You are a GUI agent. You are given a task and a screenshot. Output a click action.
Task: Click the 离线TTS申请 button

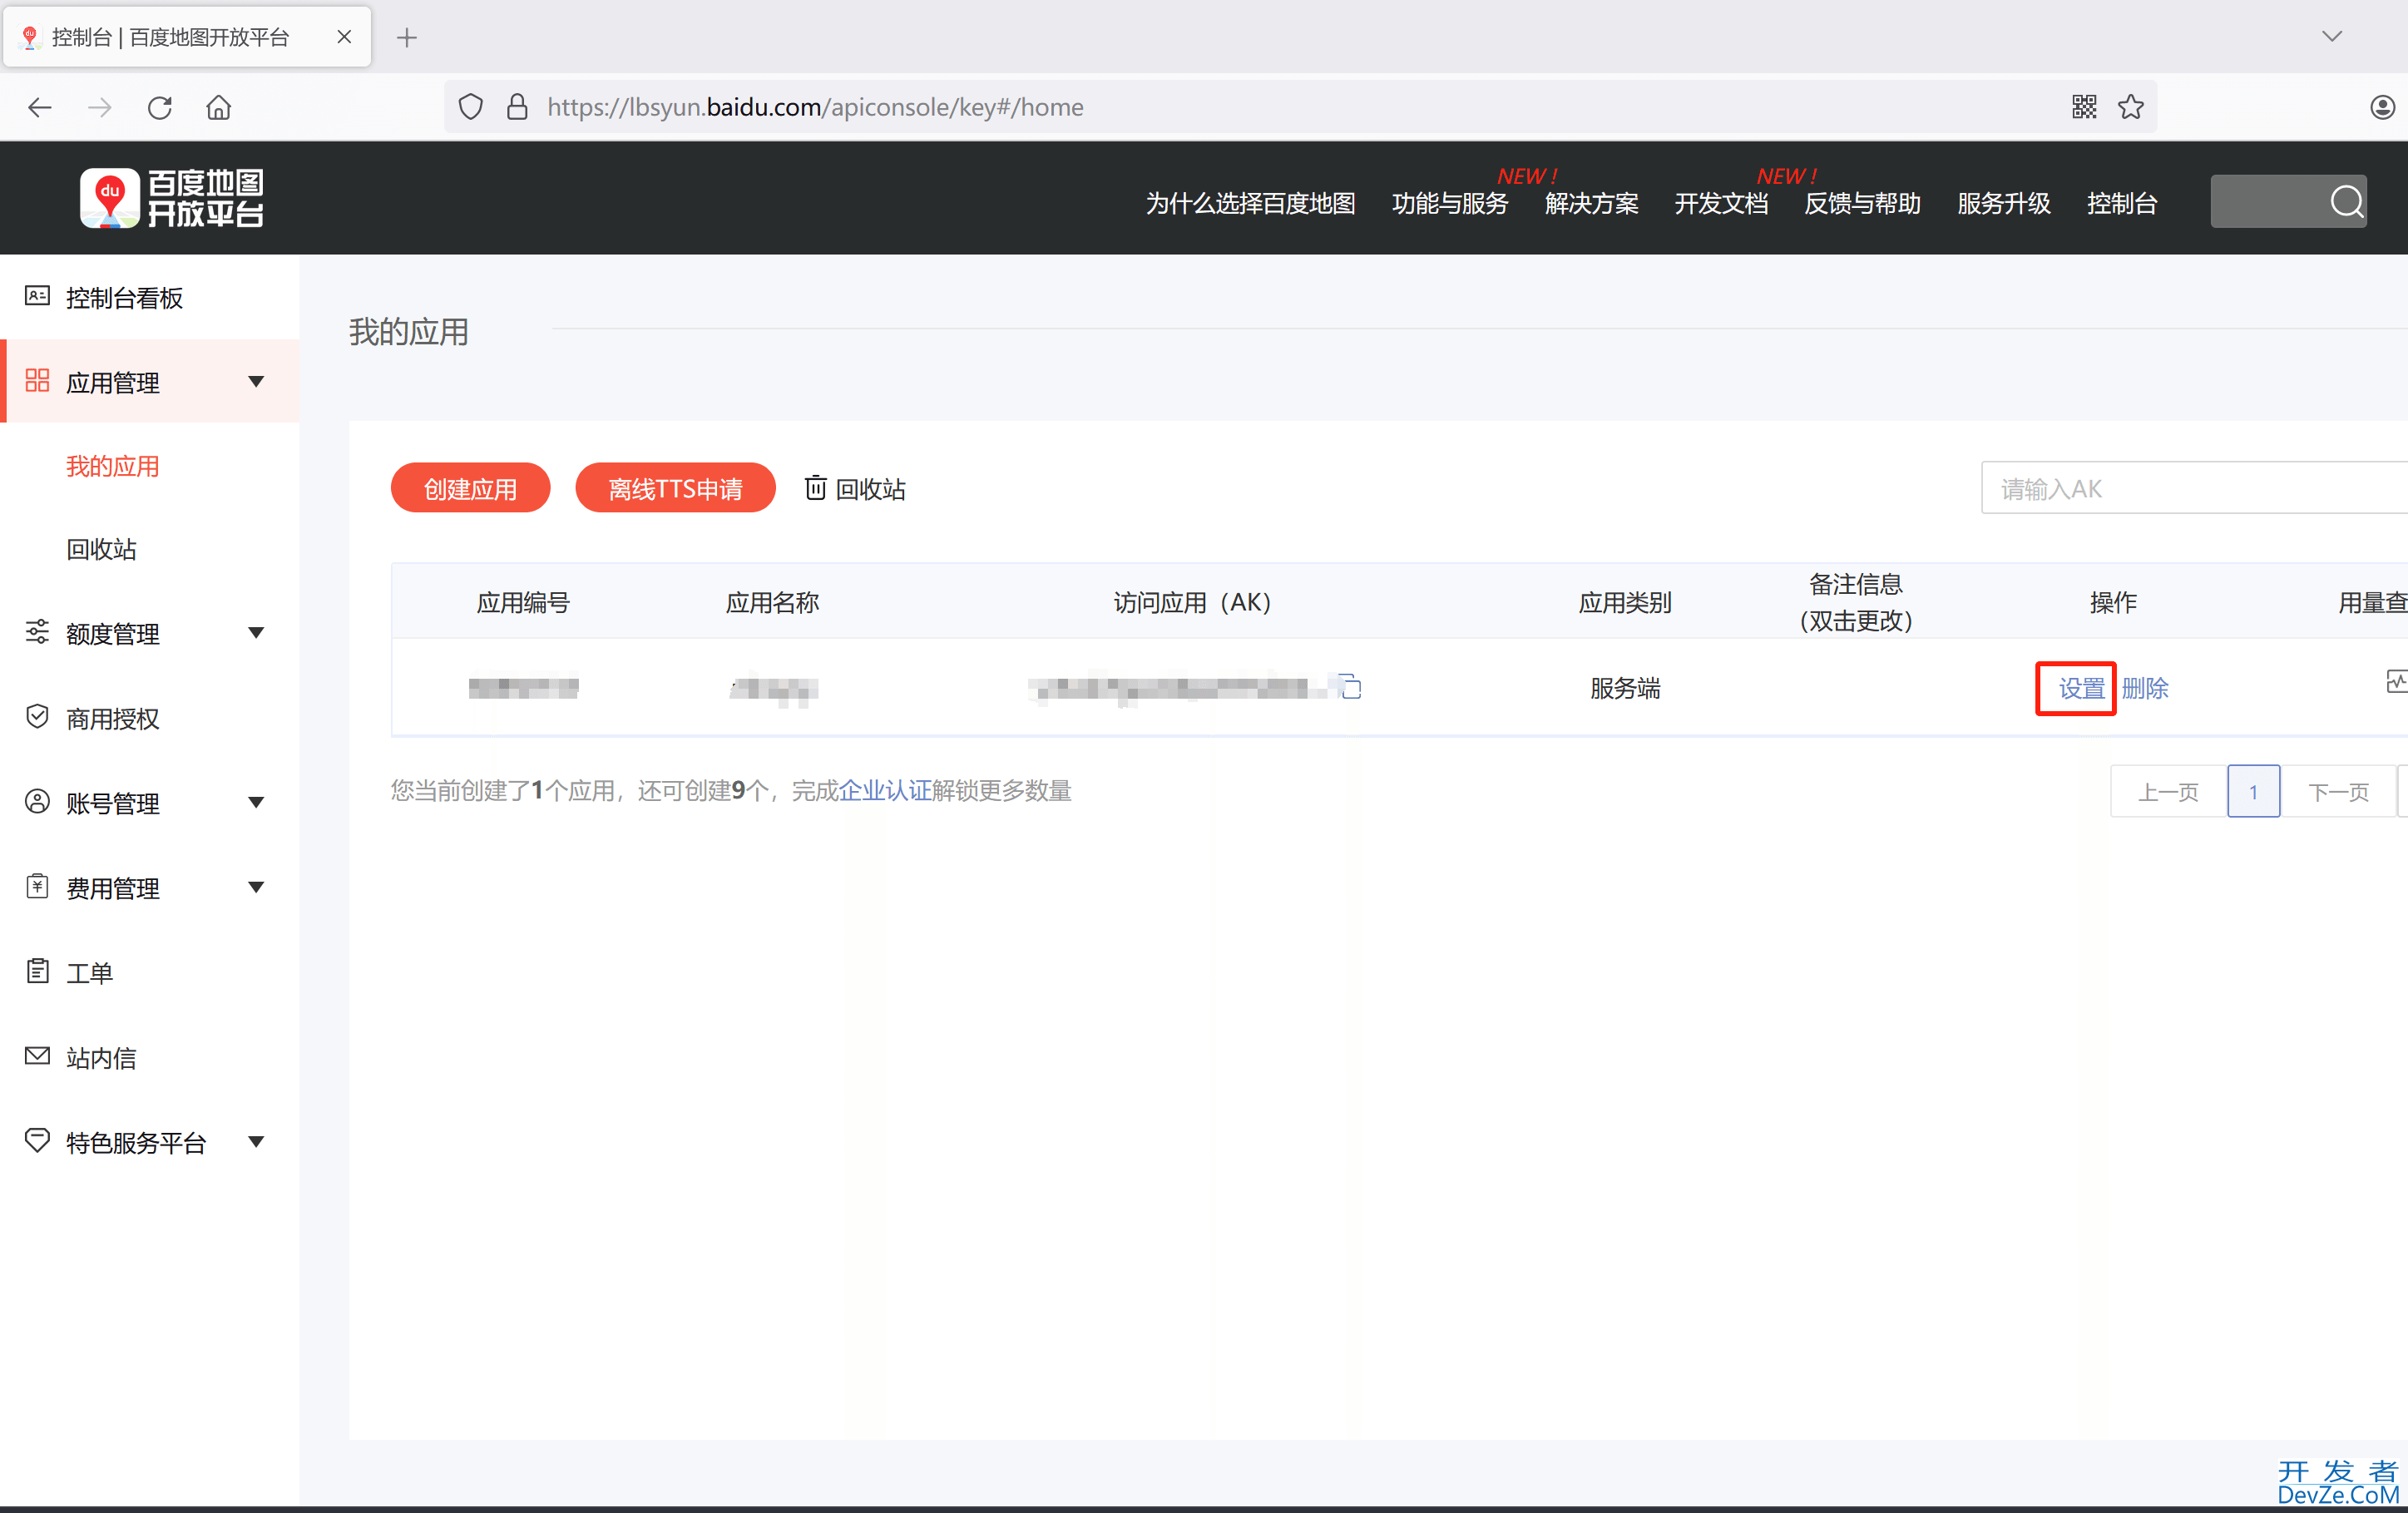click(675, 488)
